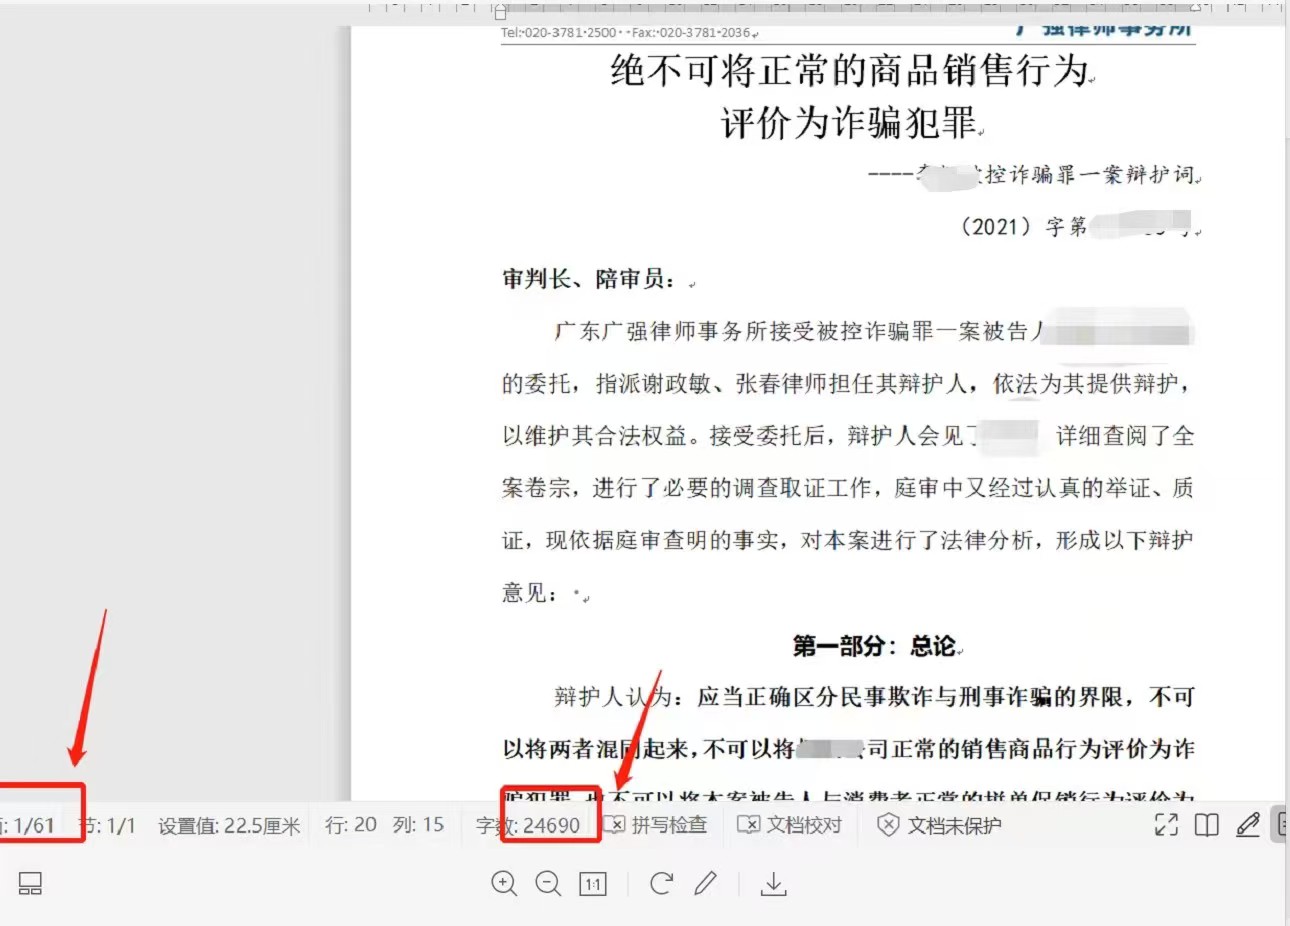The width and height of the screenshot is (1290, 926).
Task: Click the line starting 的委托，指派谢政敏
Action: pyautogui.click(x=848, y=384)
